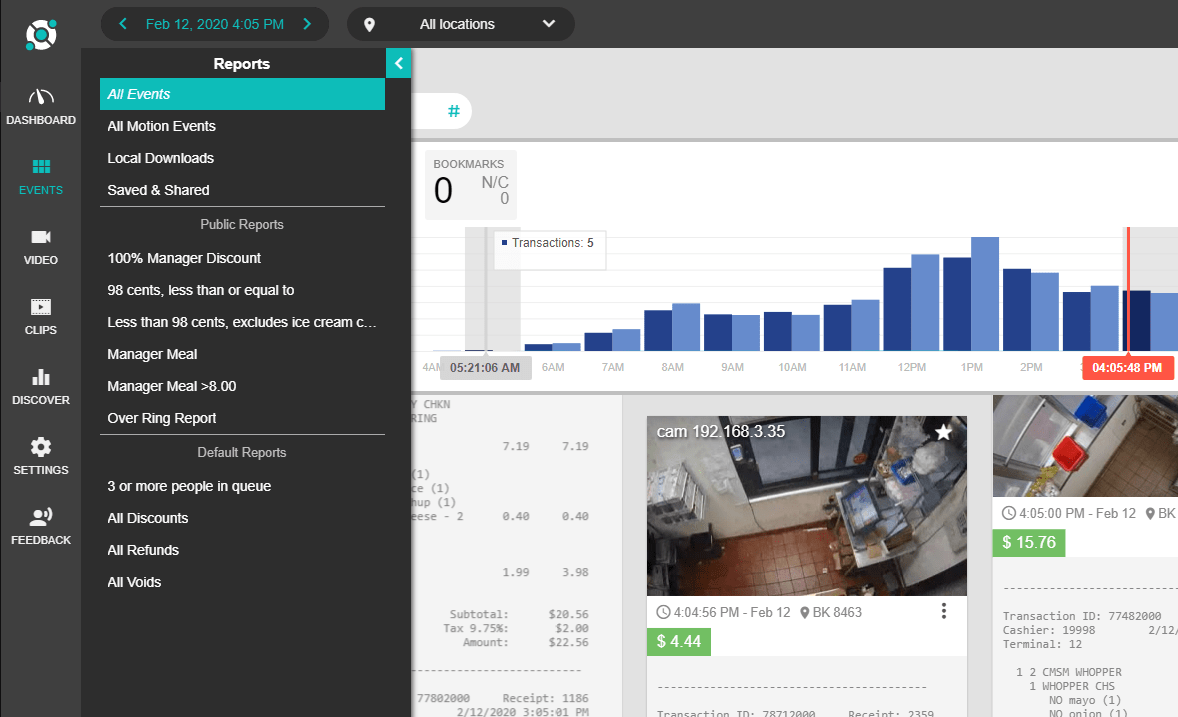The width and height of the screenshot is (1178, 717).
Task: Open the 100% Manager Discount report
Action: (x=242, y=258)
